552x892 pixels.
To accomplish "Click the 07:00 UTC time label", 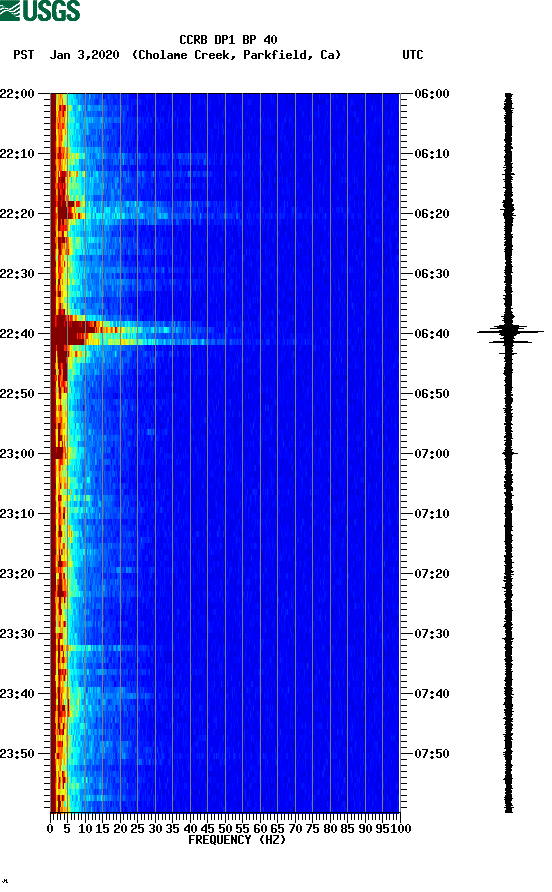I will click(x=432, y=453).
